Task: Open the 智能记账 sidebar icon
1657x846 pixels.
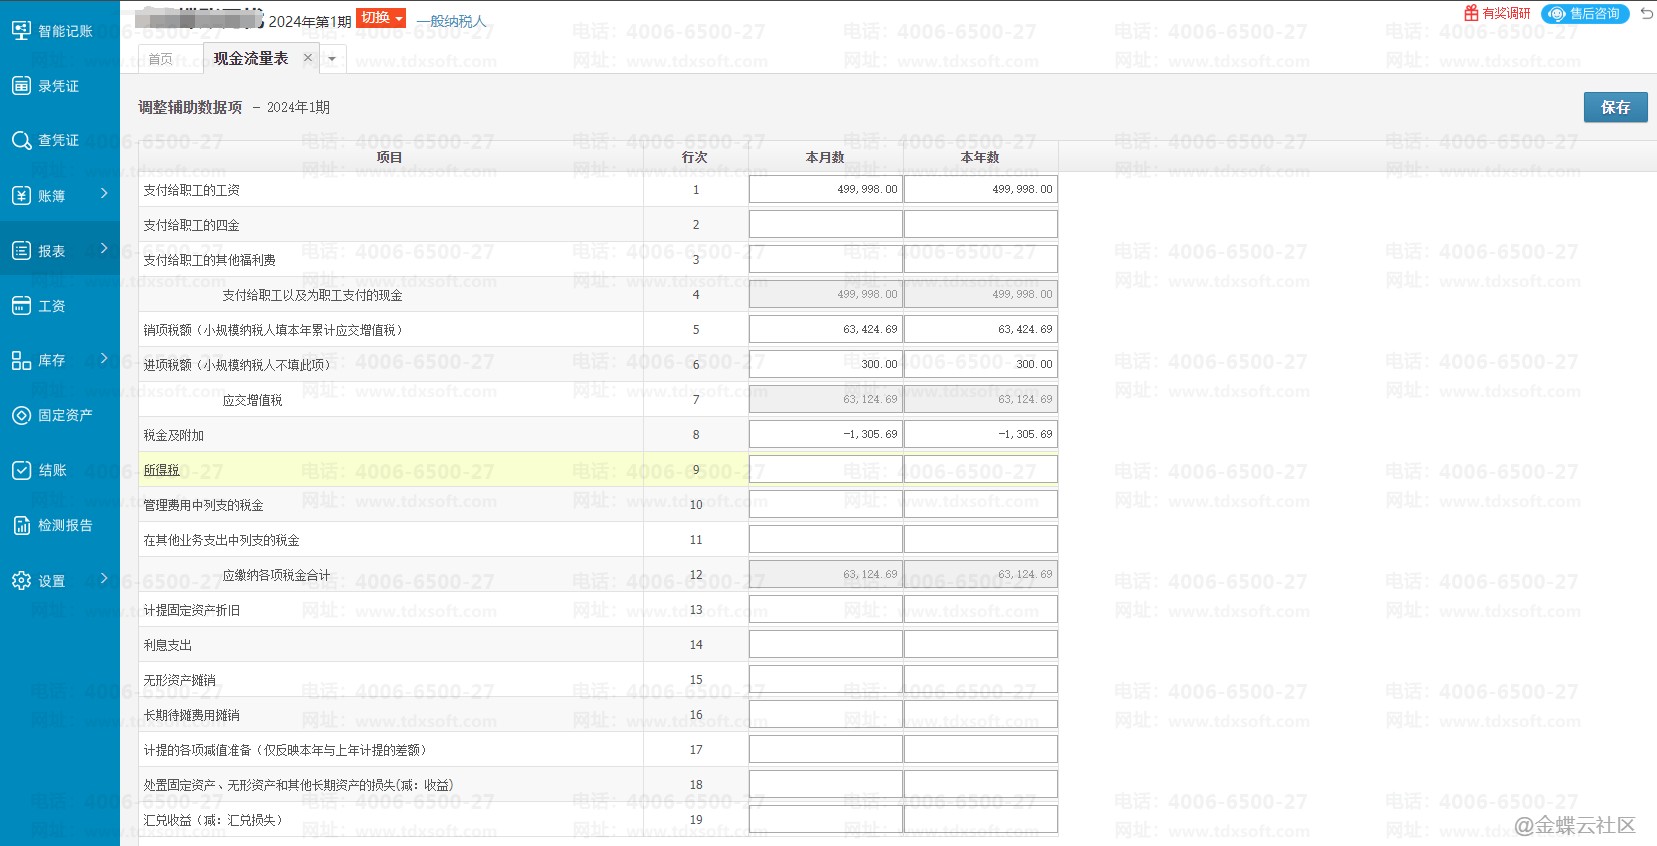Action: point(21,31)
